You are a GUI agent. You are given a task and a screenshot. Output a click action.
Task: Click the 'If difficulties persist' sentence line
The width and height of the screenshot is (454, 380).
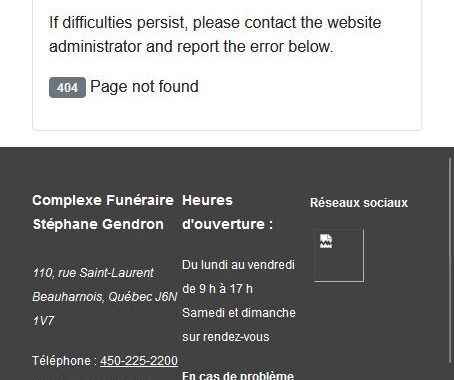tap(215, 23)
